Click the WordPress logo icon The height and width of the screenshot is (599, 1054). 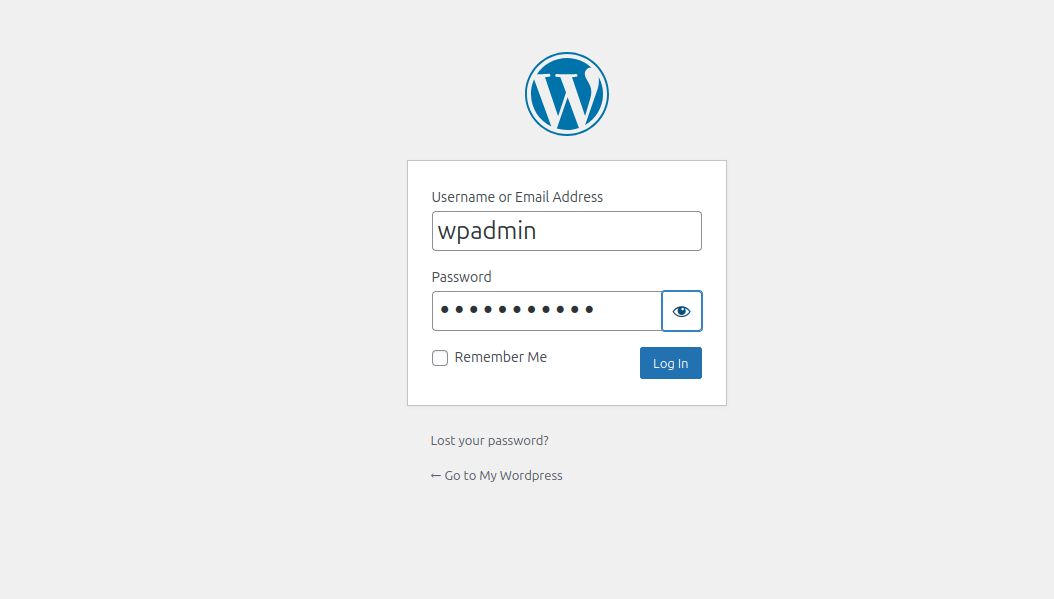pos(567,94)
